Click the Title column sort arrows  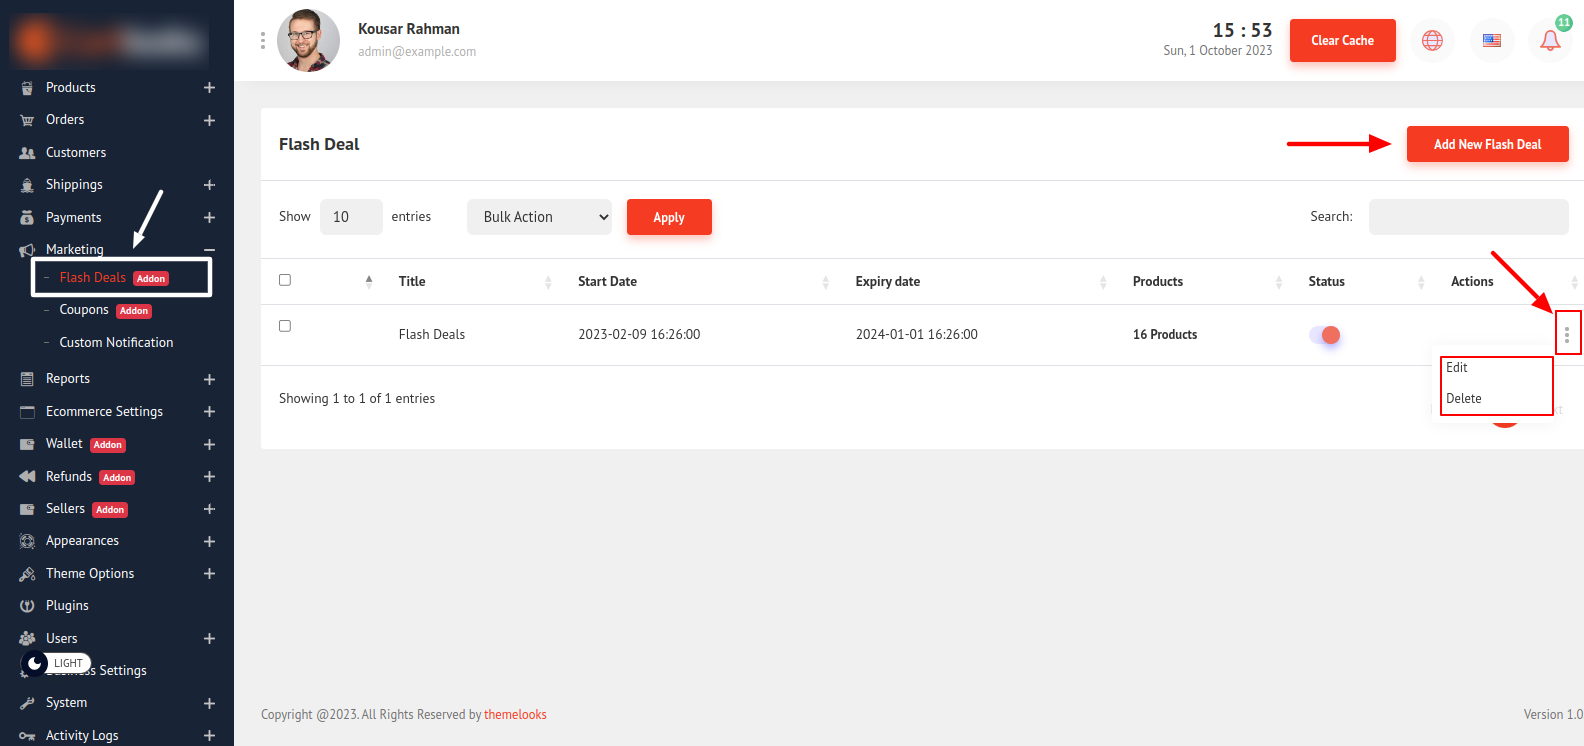[548, 283]
